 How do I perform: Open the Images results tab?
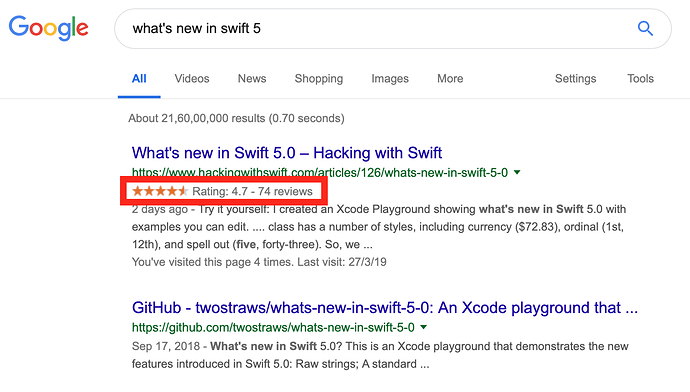click(x=390, y=79)
